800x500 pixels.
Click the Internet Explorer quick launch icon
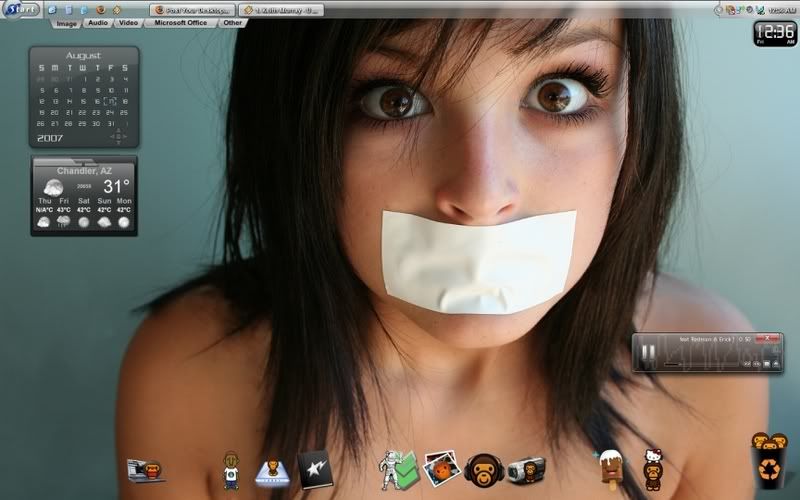pyautogui.click(x=52, y=10)
